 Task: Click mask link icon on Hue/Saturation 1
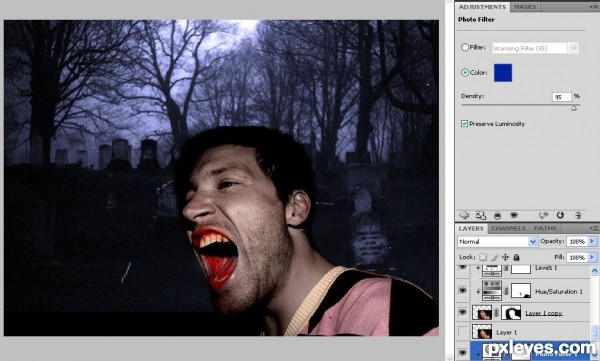point(506,291)
